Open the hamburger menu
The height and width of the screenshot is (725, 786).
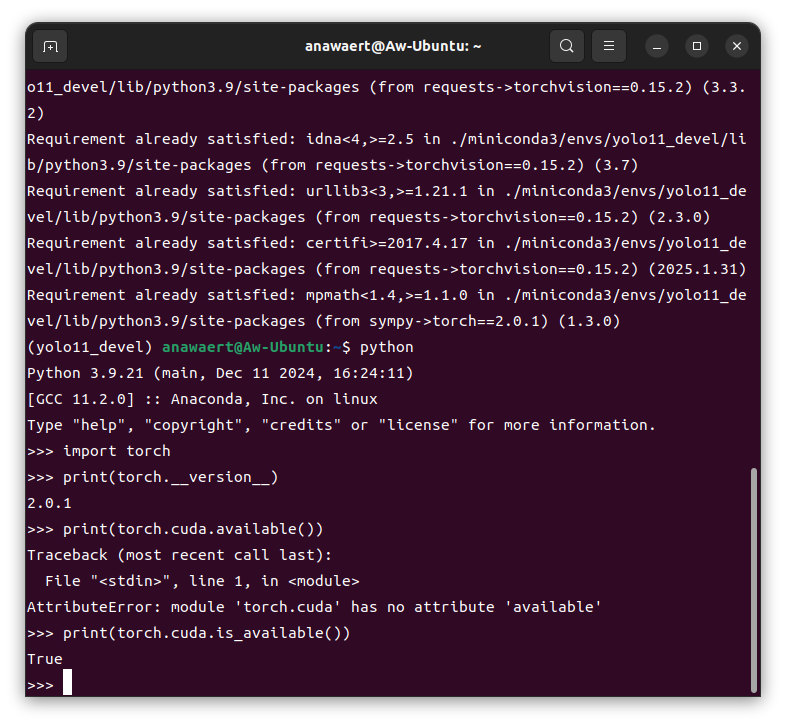[609, 46]
